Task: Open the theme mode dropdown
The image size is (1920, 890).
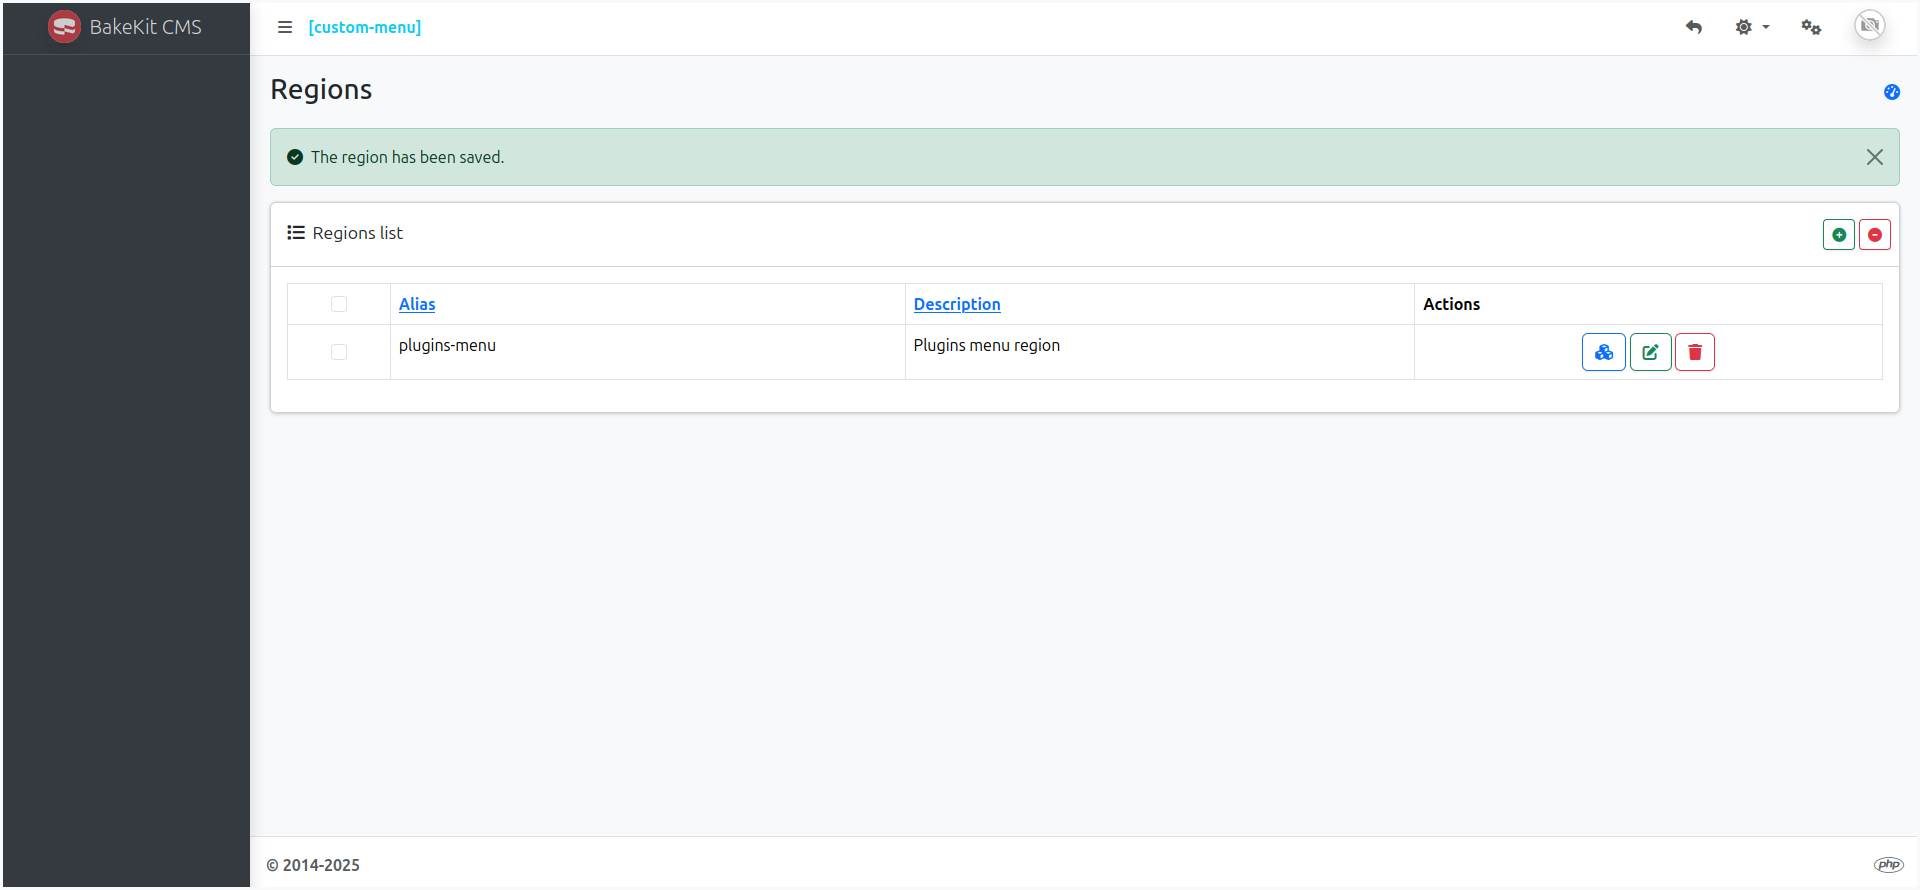Action: pos(1752,27)
